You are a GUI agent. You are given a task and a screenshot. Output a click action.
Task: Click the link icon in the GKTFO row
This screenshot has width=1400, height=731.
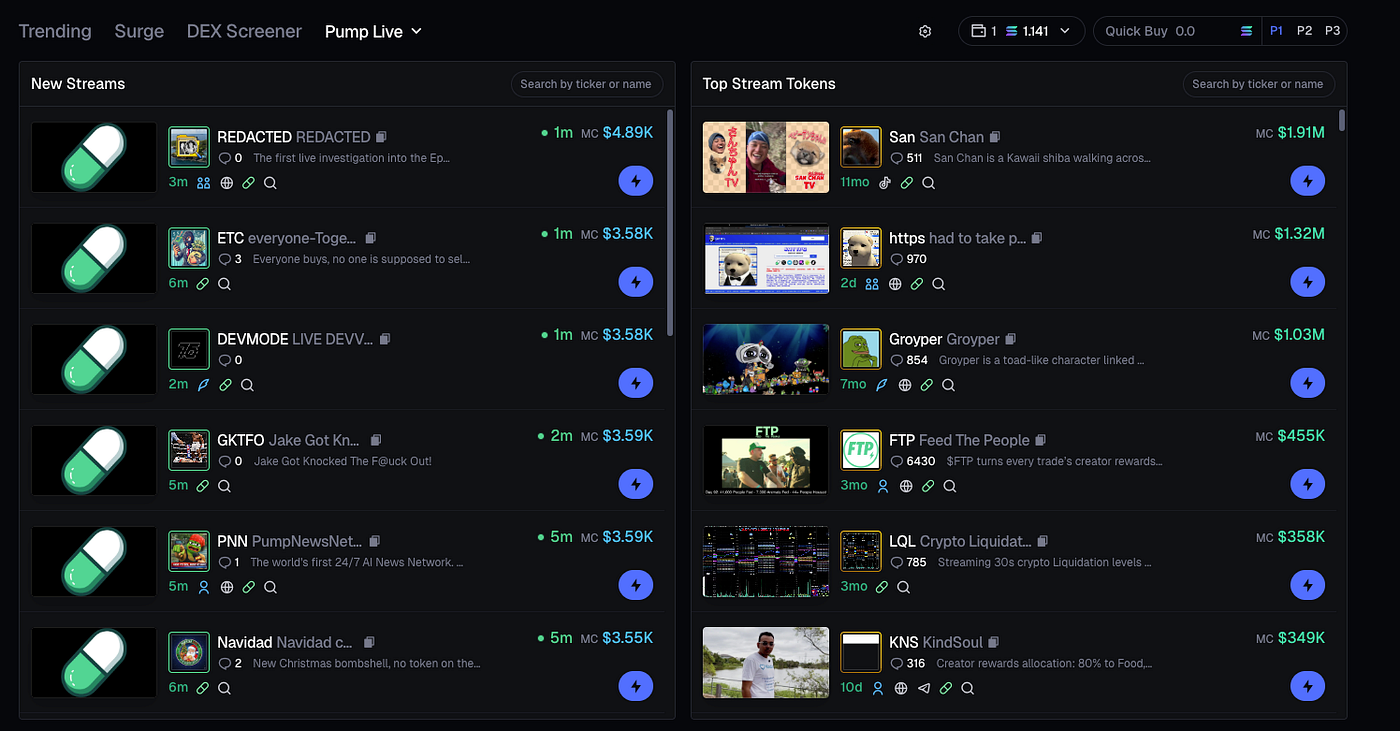pyautogui.click(x=203, y=486)
